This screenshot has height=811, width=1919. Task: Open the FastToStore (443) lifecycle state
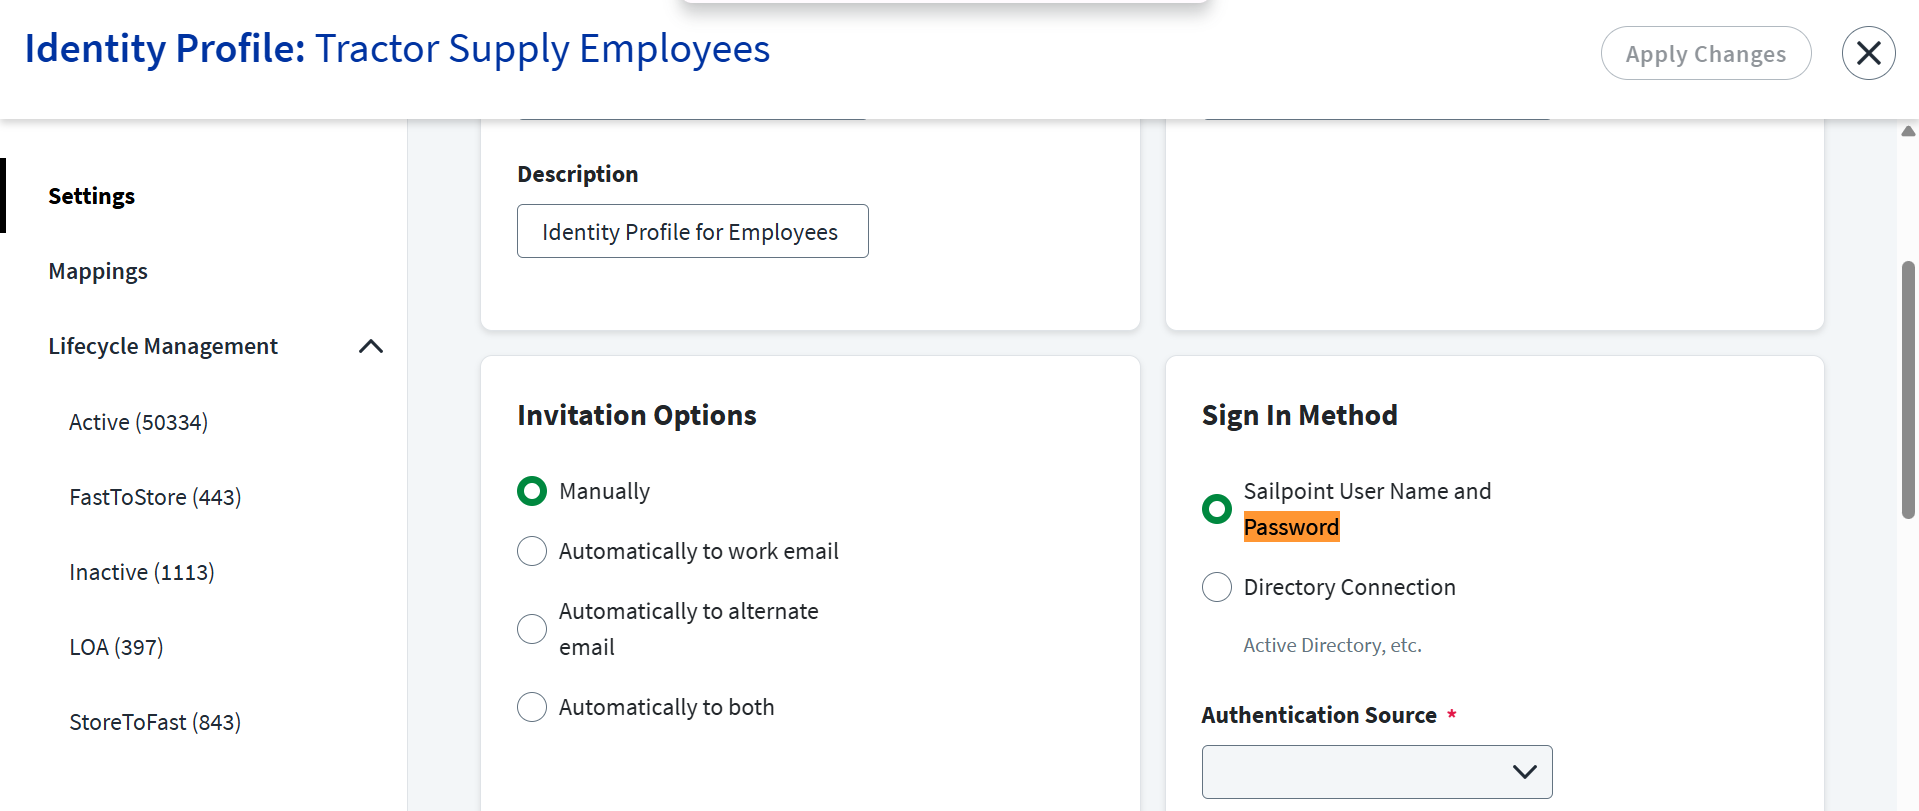coord(155,497)
